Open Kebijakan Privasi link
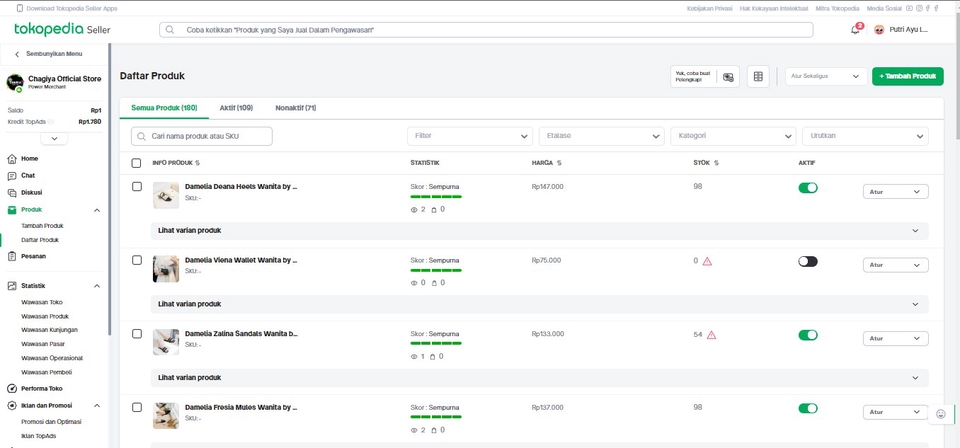Viewport: 960px width, 448px height. [x=710, y=9]
